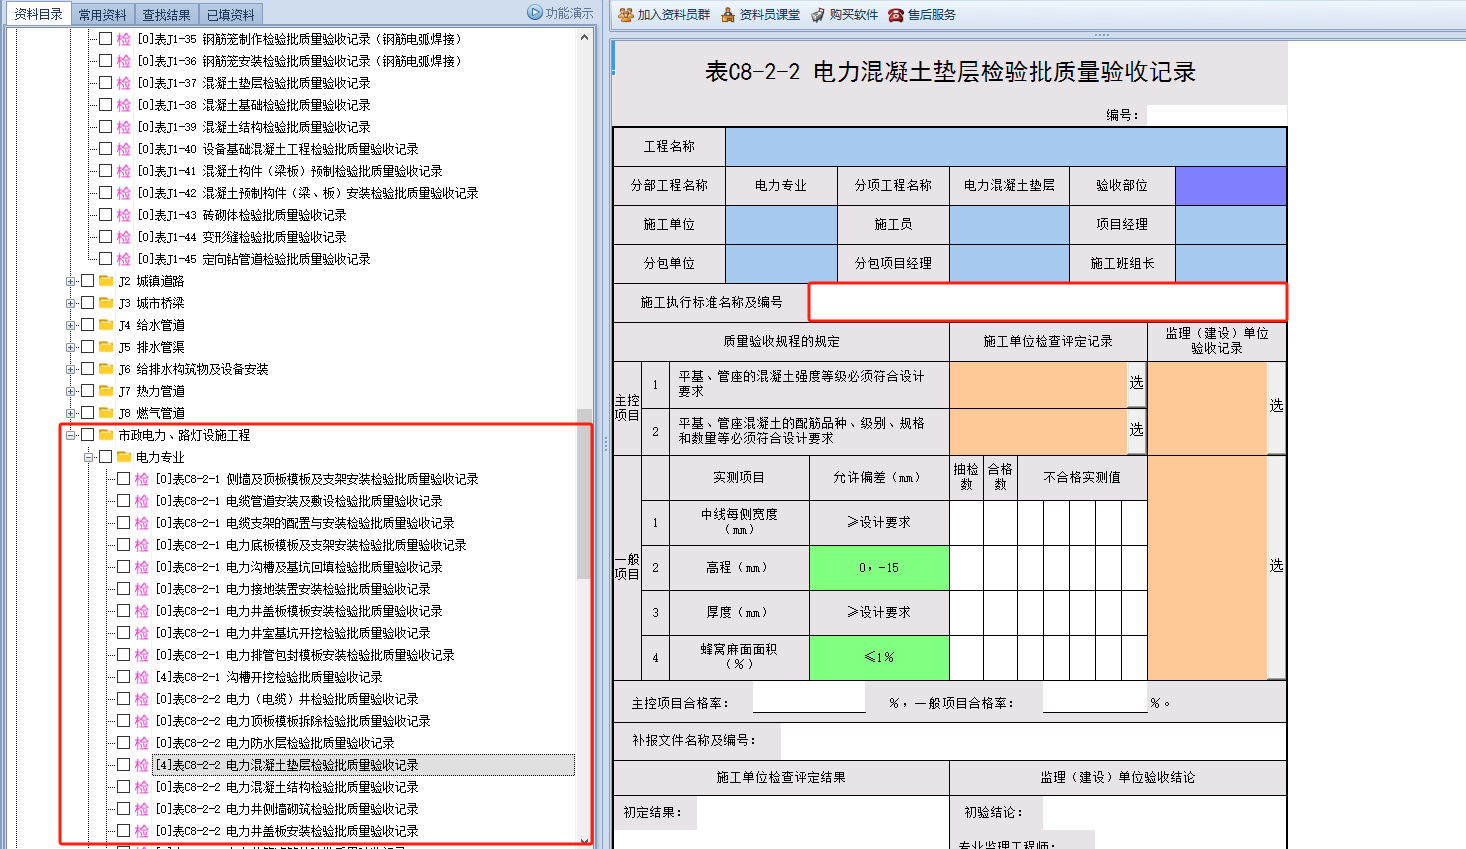This screenshot has width=1466, height=849.
Task: Click the 检 icon for 表J1-35 钢筋笼制作
Action: (x=124, y=39)
